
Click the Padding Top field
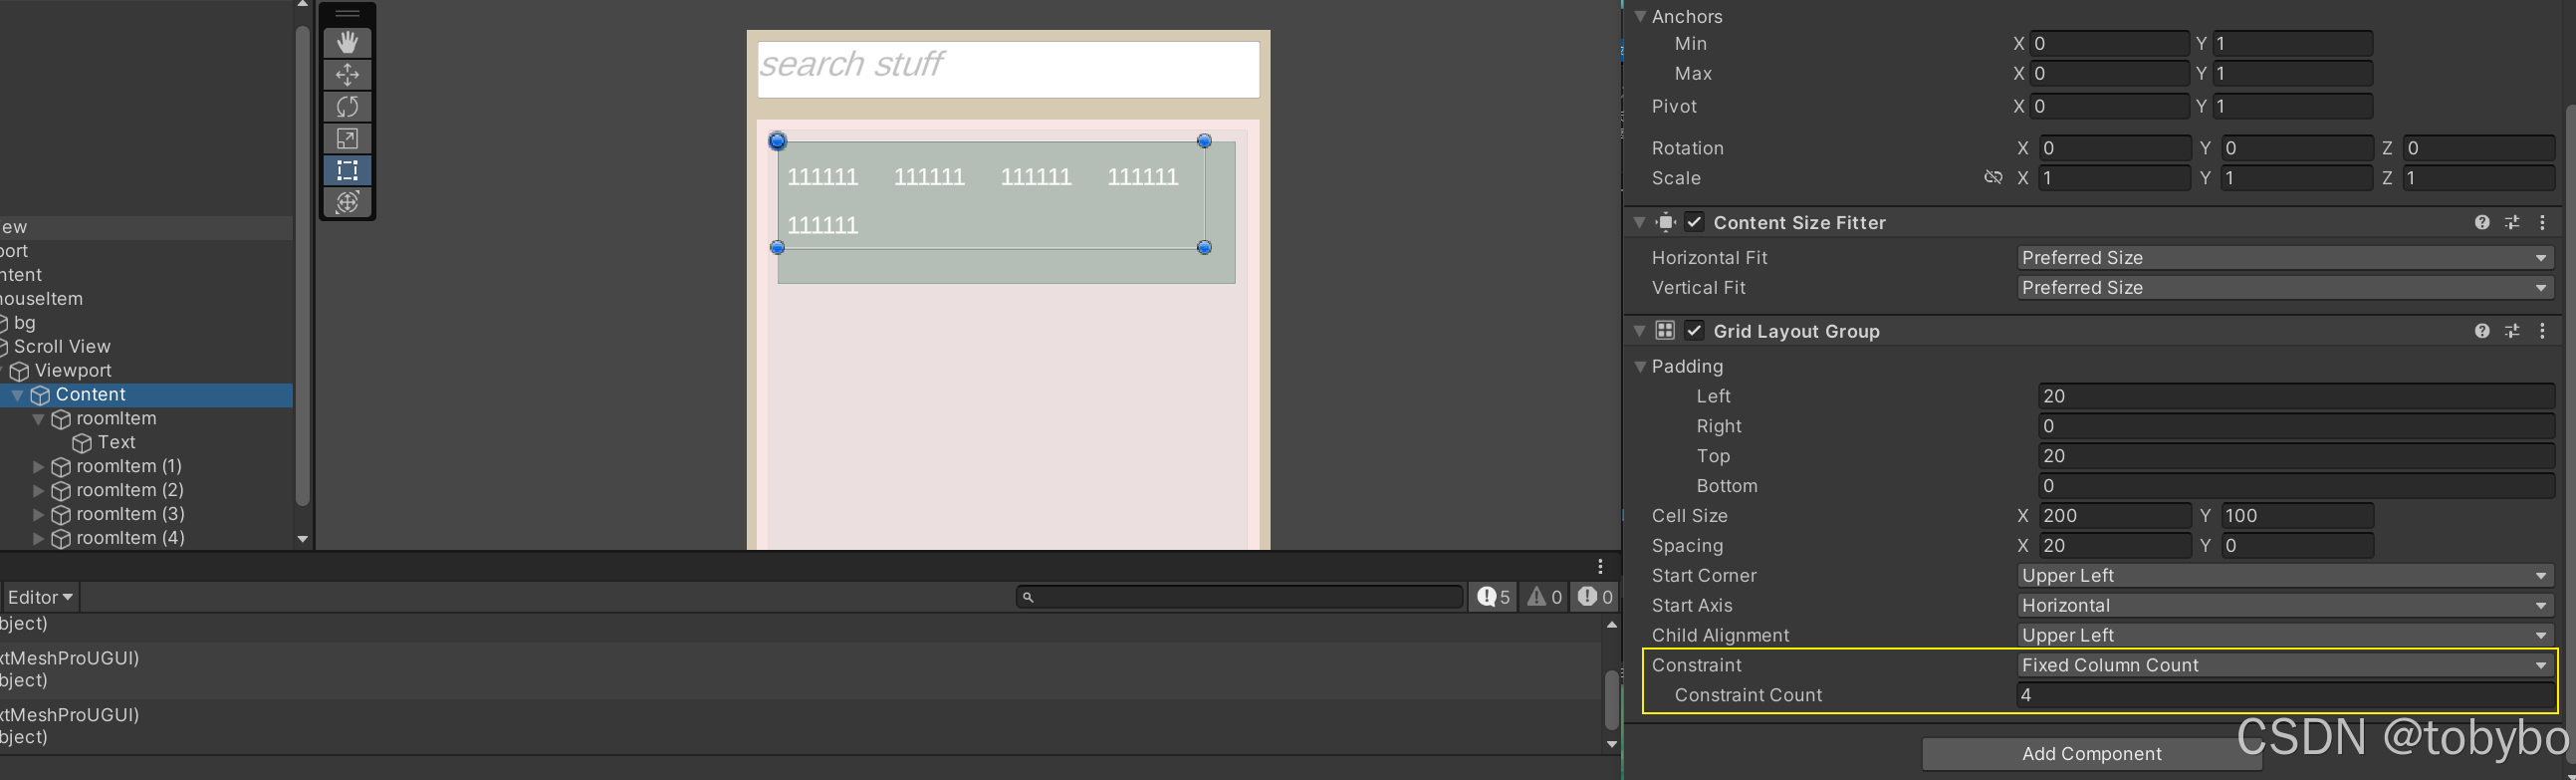2296,457
